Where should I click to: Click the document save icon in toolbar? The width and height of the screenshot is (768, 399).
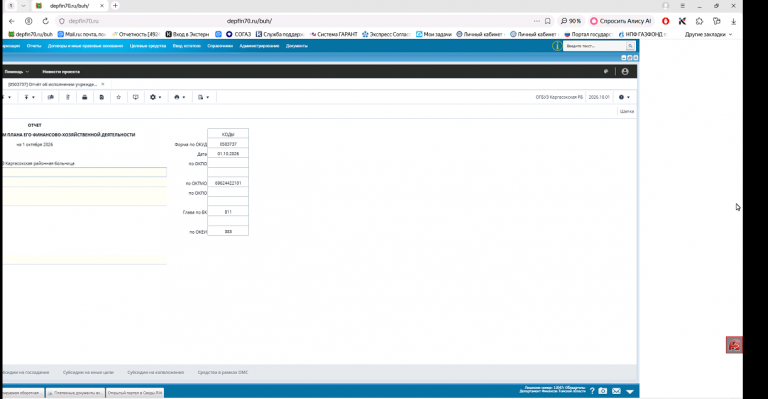(x=101, y=97)
